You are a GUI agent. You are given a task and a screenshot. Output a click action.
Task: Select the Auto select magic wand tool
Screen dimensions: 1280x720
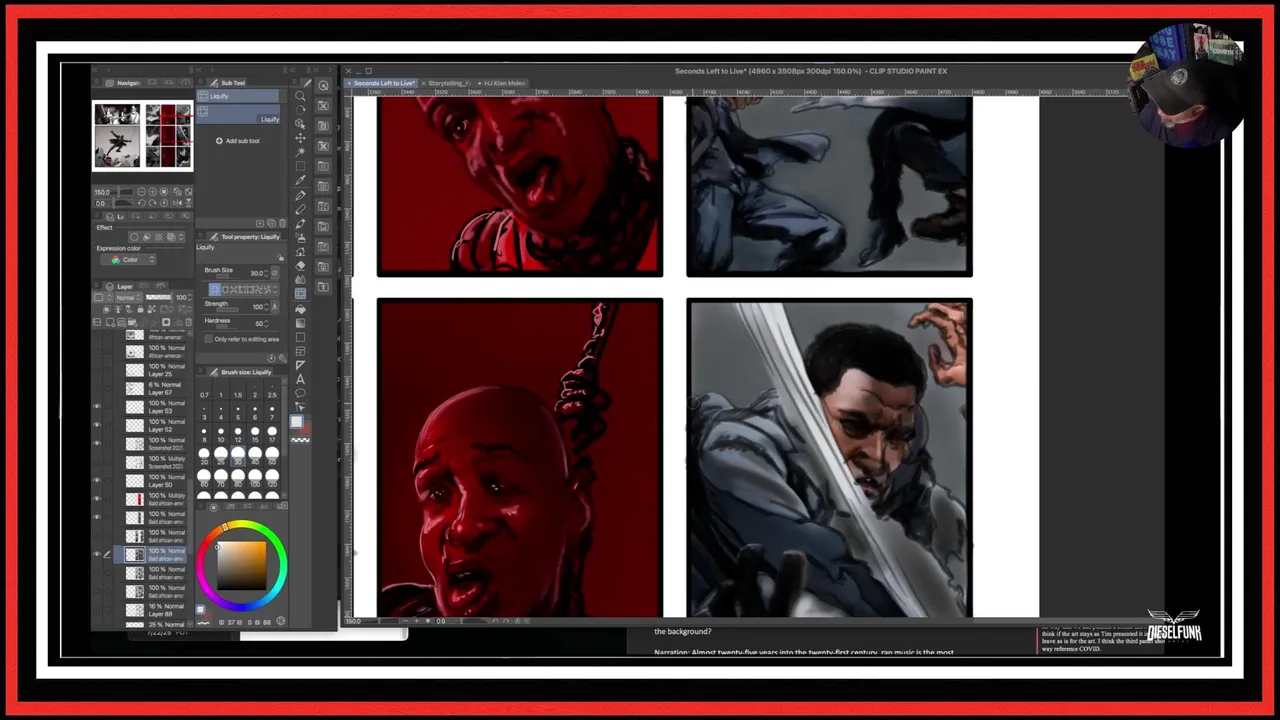(x=300, y=152)
